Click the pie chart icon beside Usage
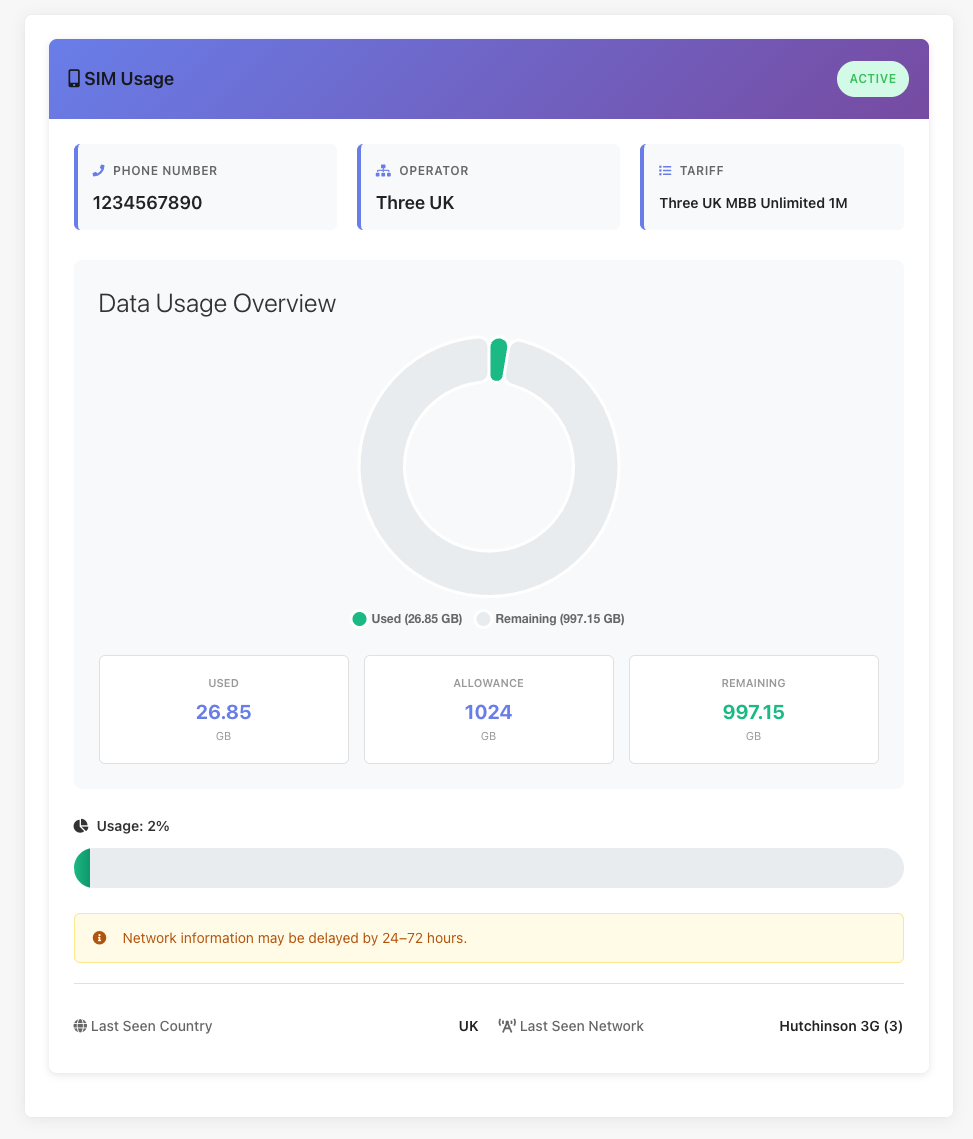 pyautogui.click(x=81, y=826)
